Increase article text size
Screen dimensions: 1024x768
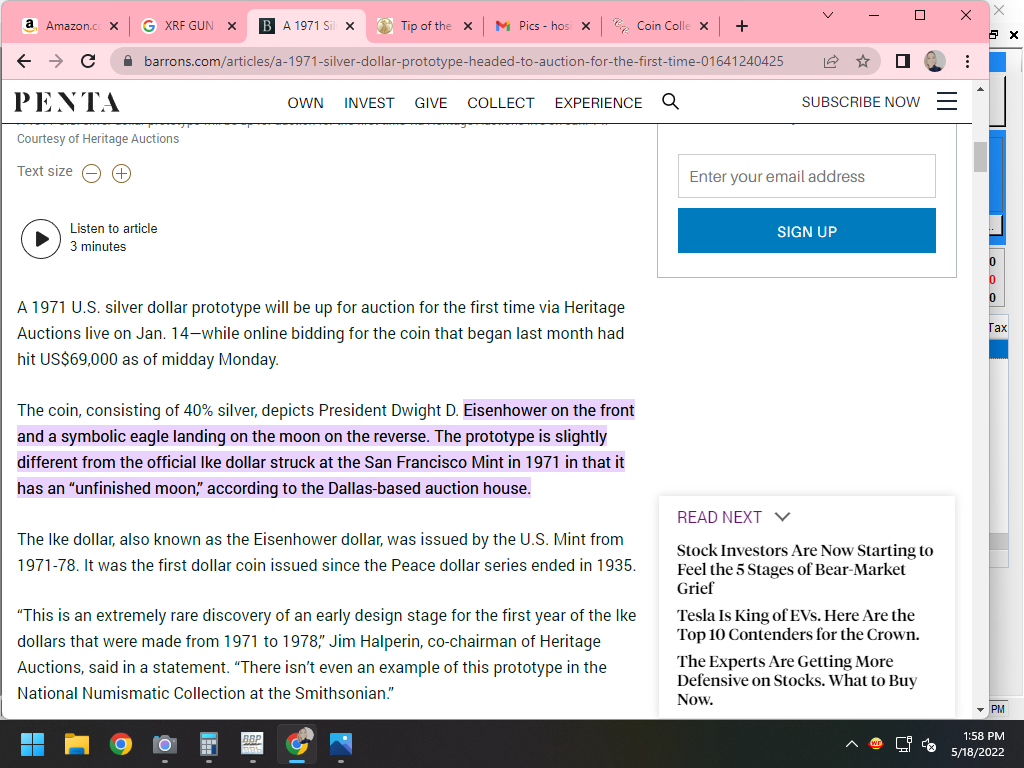pyautogui.click(x=121, y=173)
